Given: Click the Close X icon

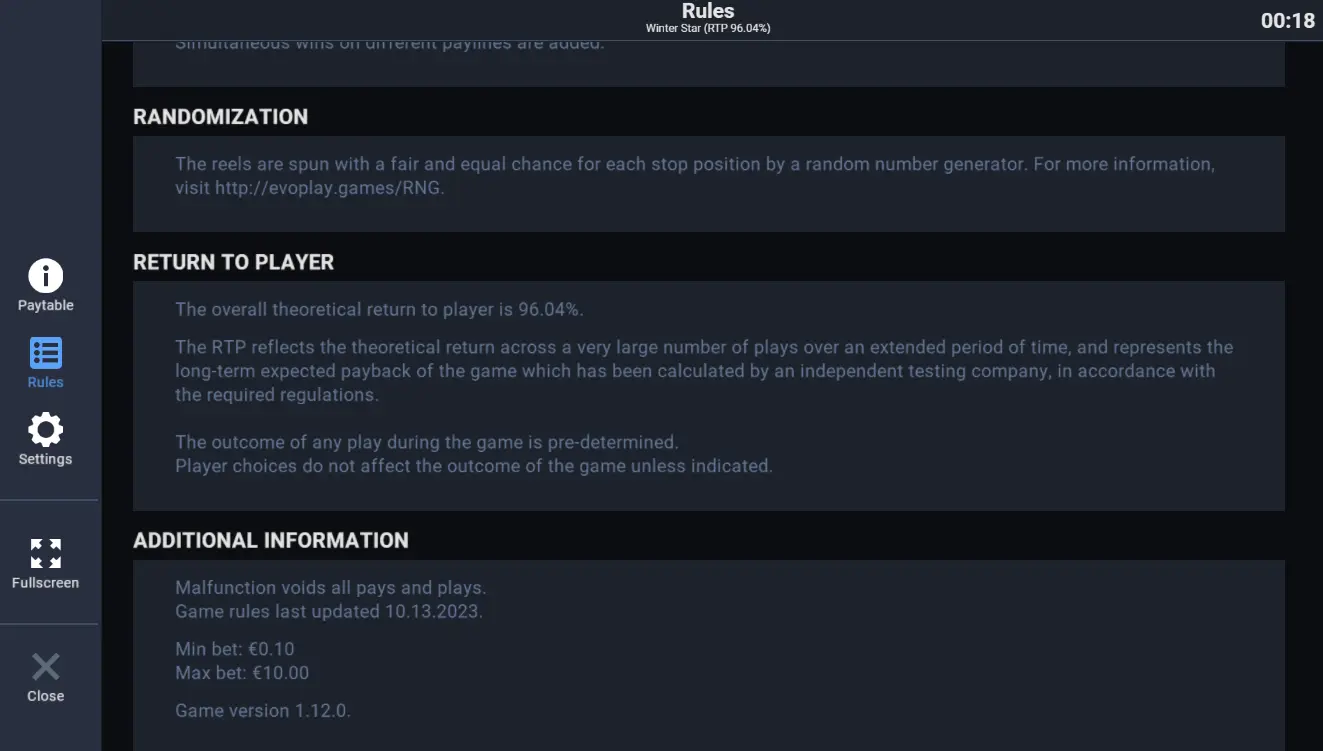Looking at the screenshot, I should 45,667.
